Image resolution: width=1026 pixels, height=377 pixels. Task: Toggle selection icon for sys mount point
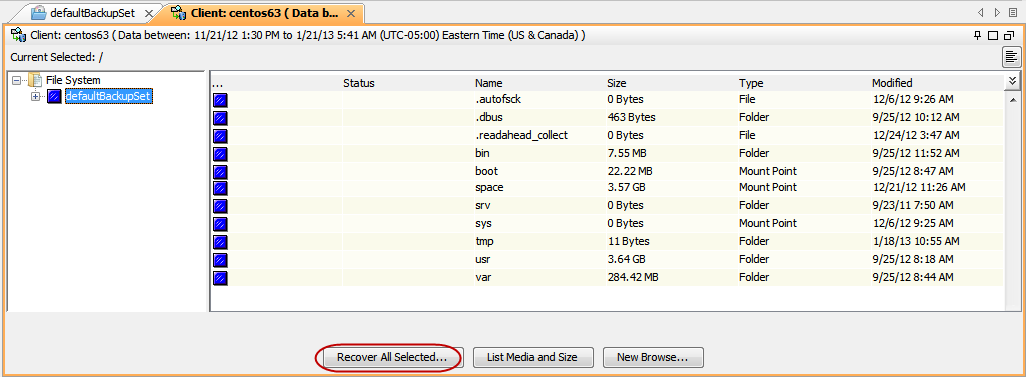point(221,224)
